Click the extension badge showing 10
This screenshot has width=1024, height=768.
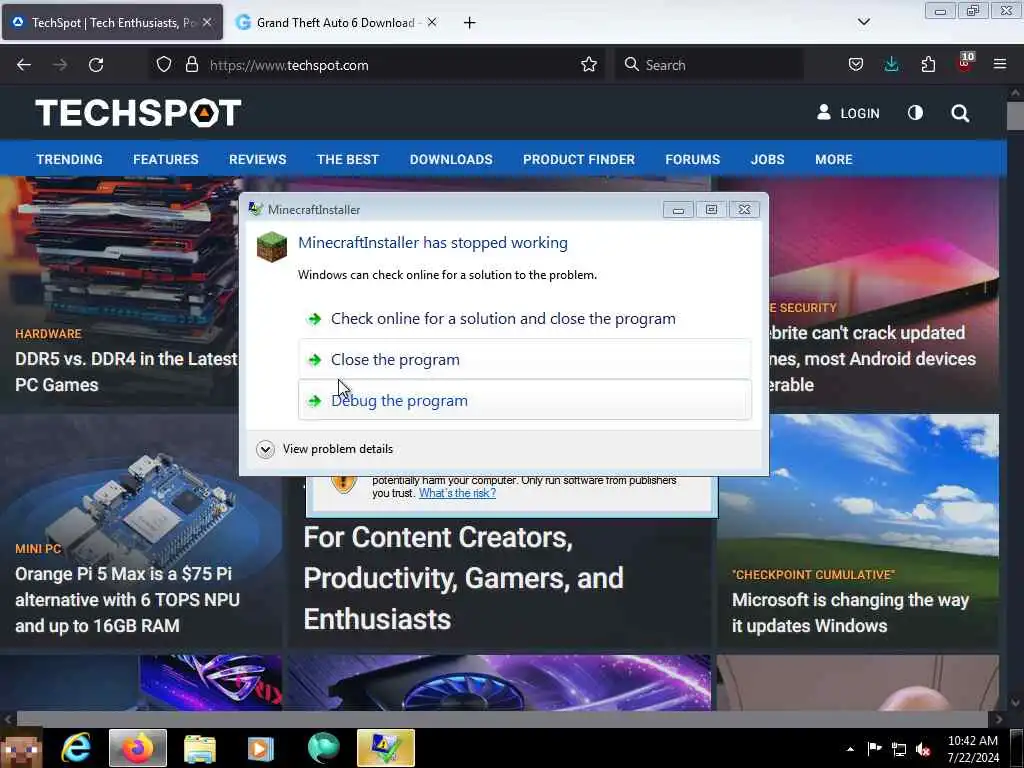(965, 61)
